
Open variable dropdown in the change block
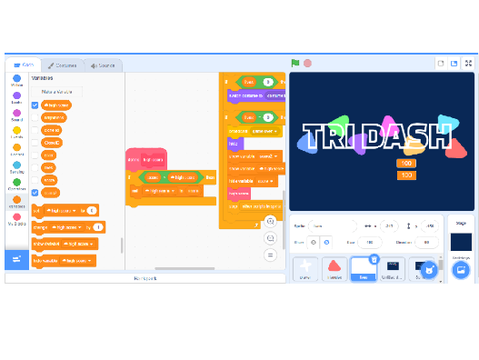[66, 227]
